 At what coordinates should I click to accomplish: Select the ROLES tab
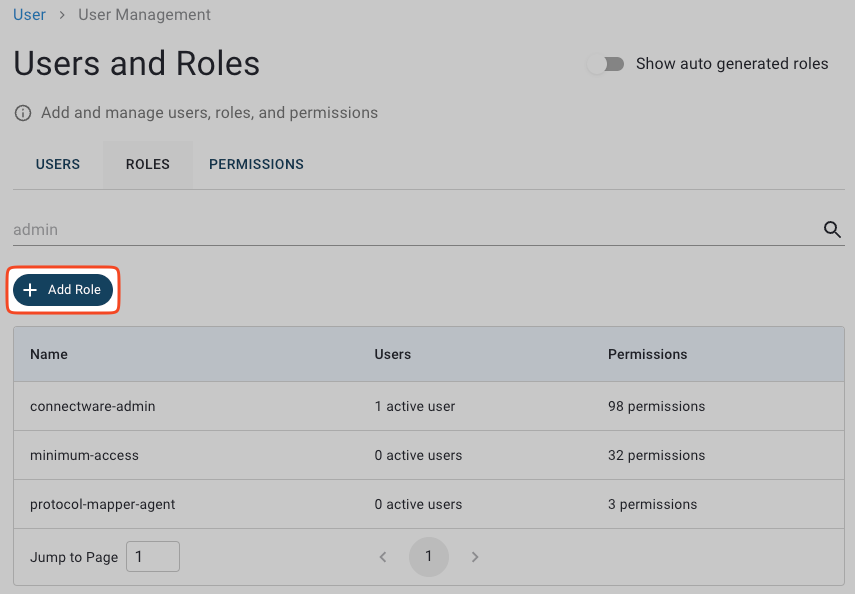(147, 164)
